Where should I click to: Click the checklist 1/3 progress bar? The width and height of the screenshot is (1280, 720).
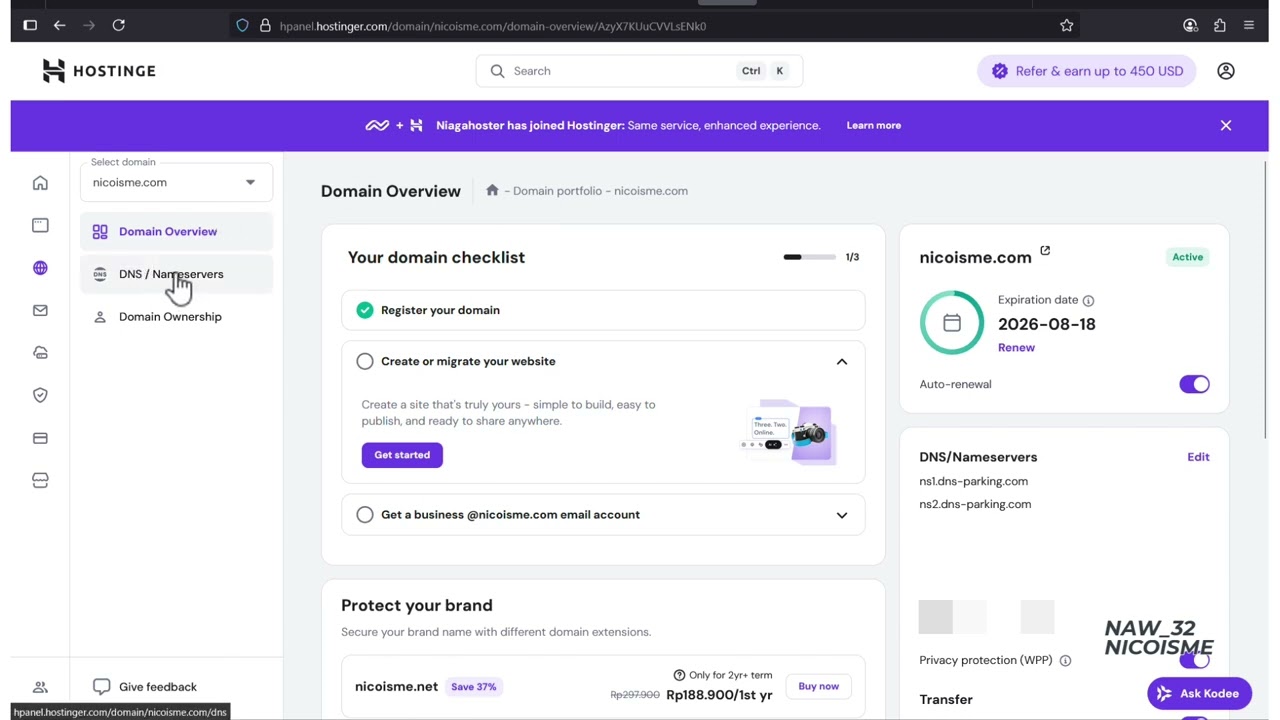click(810, 257)
